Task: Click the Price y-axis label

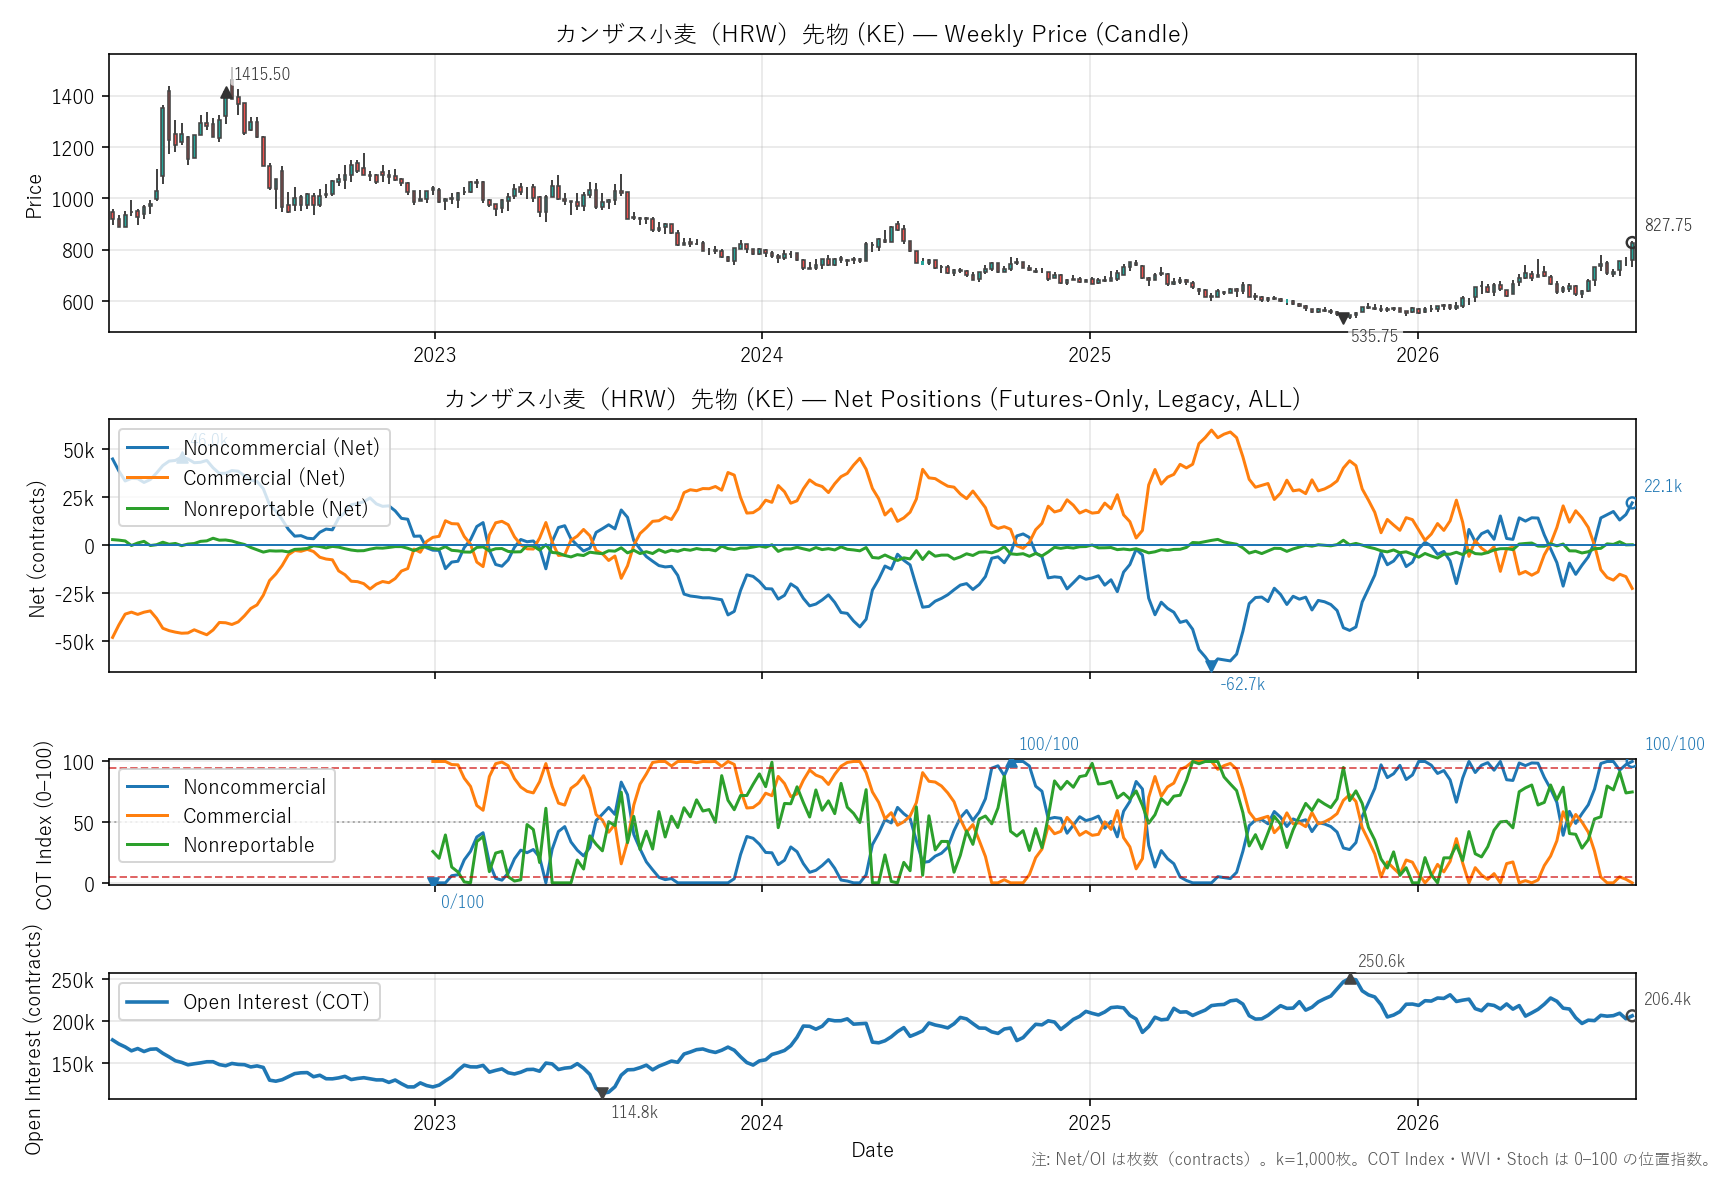Action: [x=34, y=196]
